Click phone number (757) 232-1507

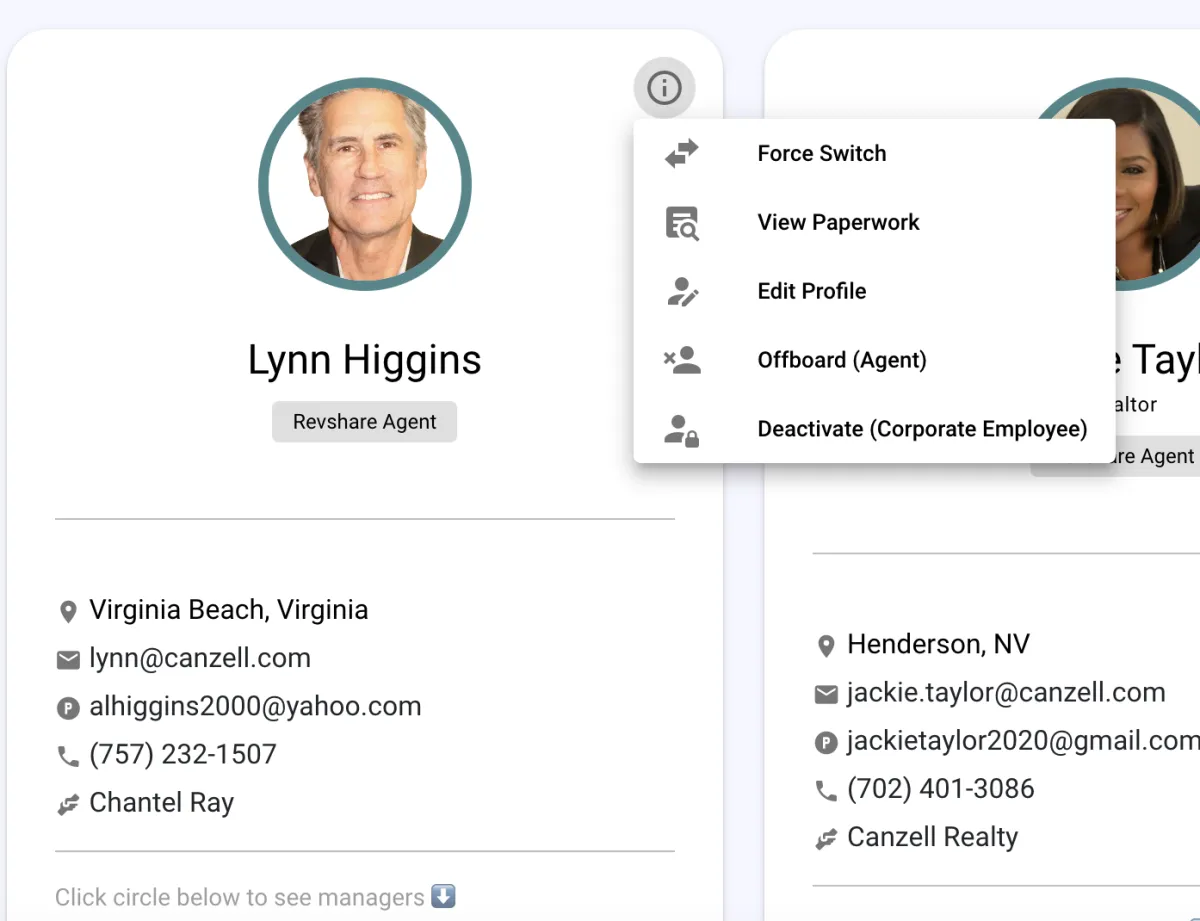183,754
